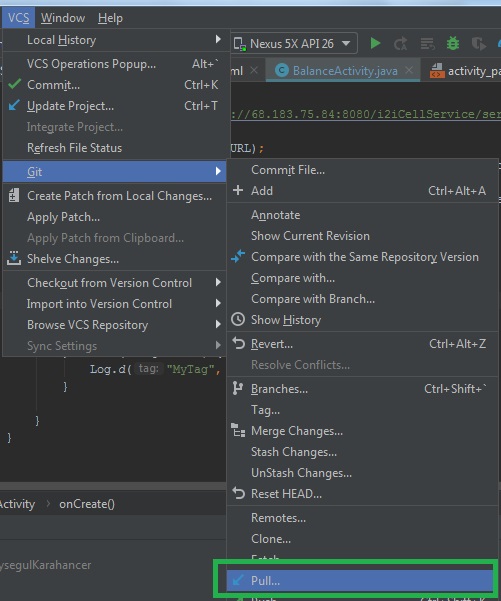The width and height of the screenshot is (501, 601).
Task: Click the blue arrow Update Project icon
Action: tap(14, 105)
